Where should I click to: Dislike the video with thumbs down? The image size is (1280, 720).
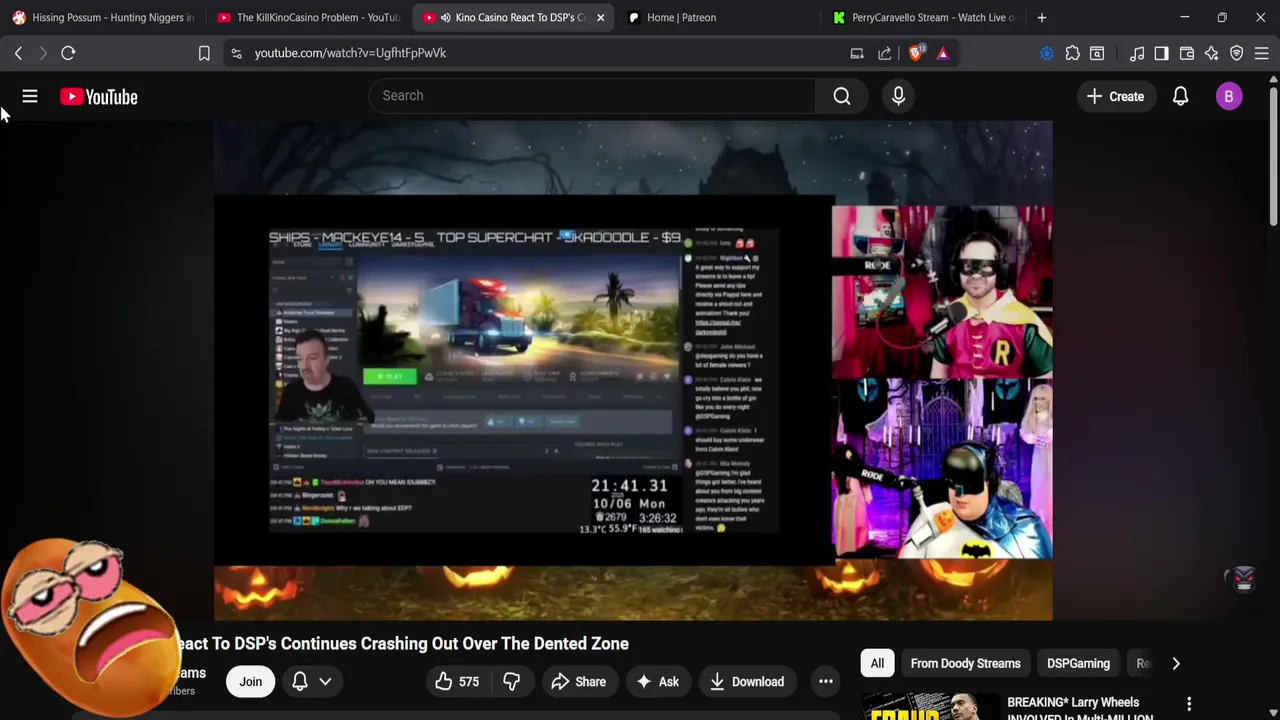tap(511, 682)
